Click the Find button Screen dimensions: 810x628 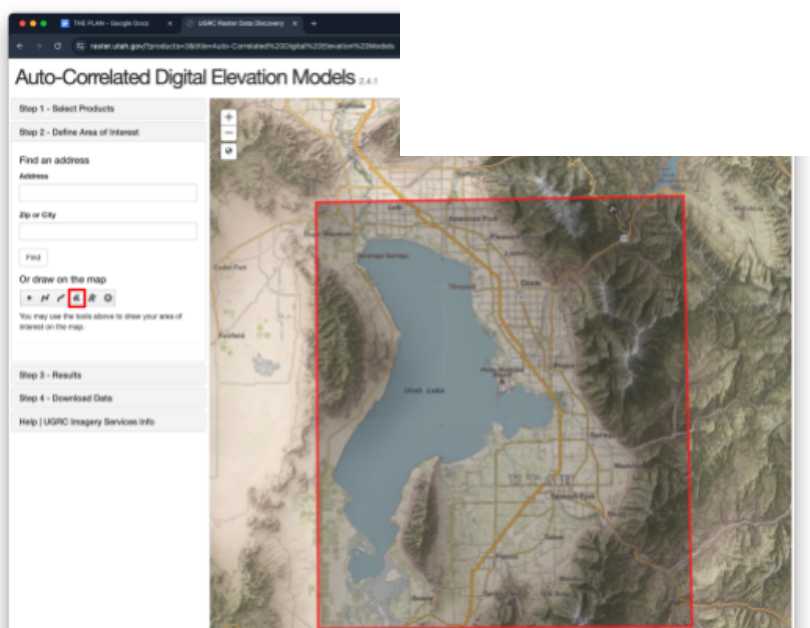tap(33, 257)
